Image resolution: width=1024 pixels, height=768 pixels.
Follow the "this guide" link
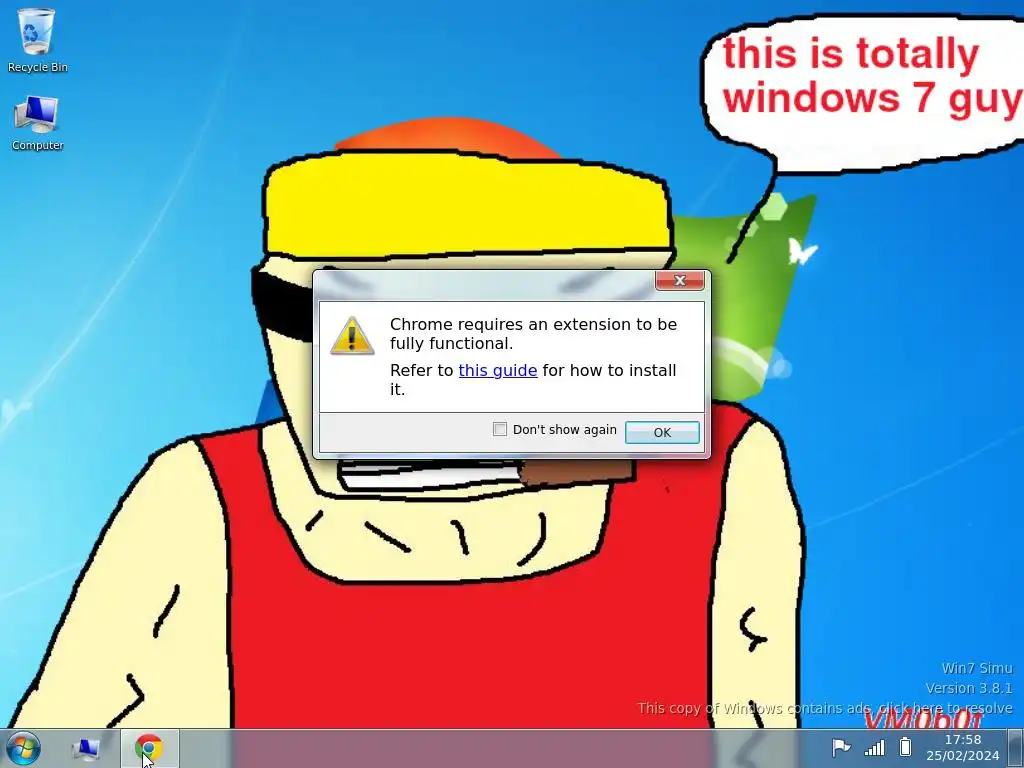(498, 370)
